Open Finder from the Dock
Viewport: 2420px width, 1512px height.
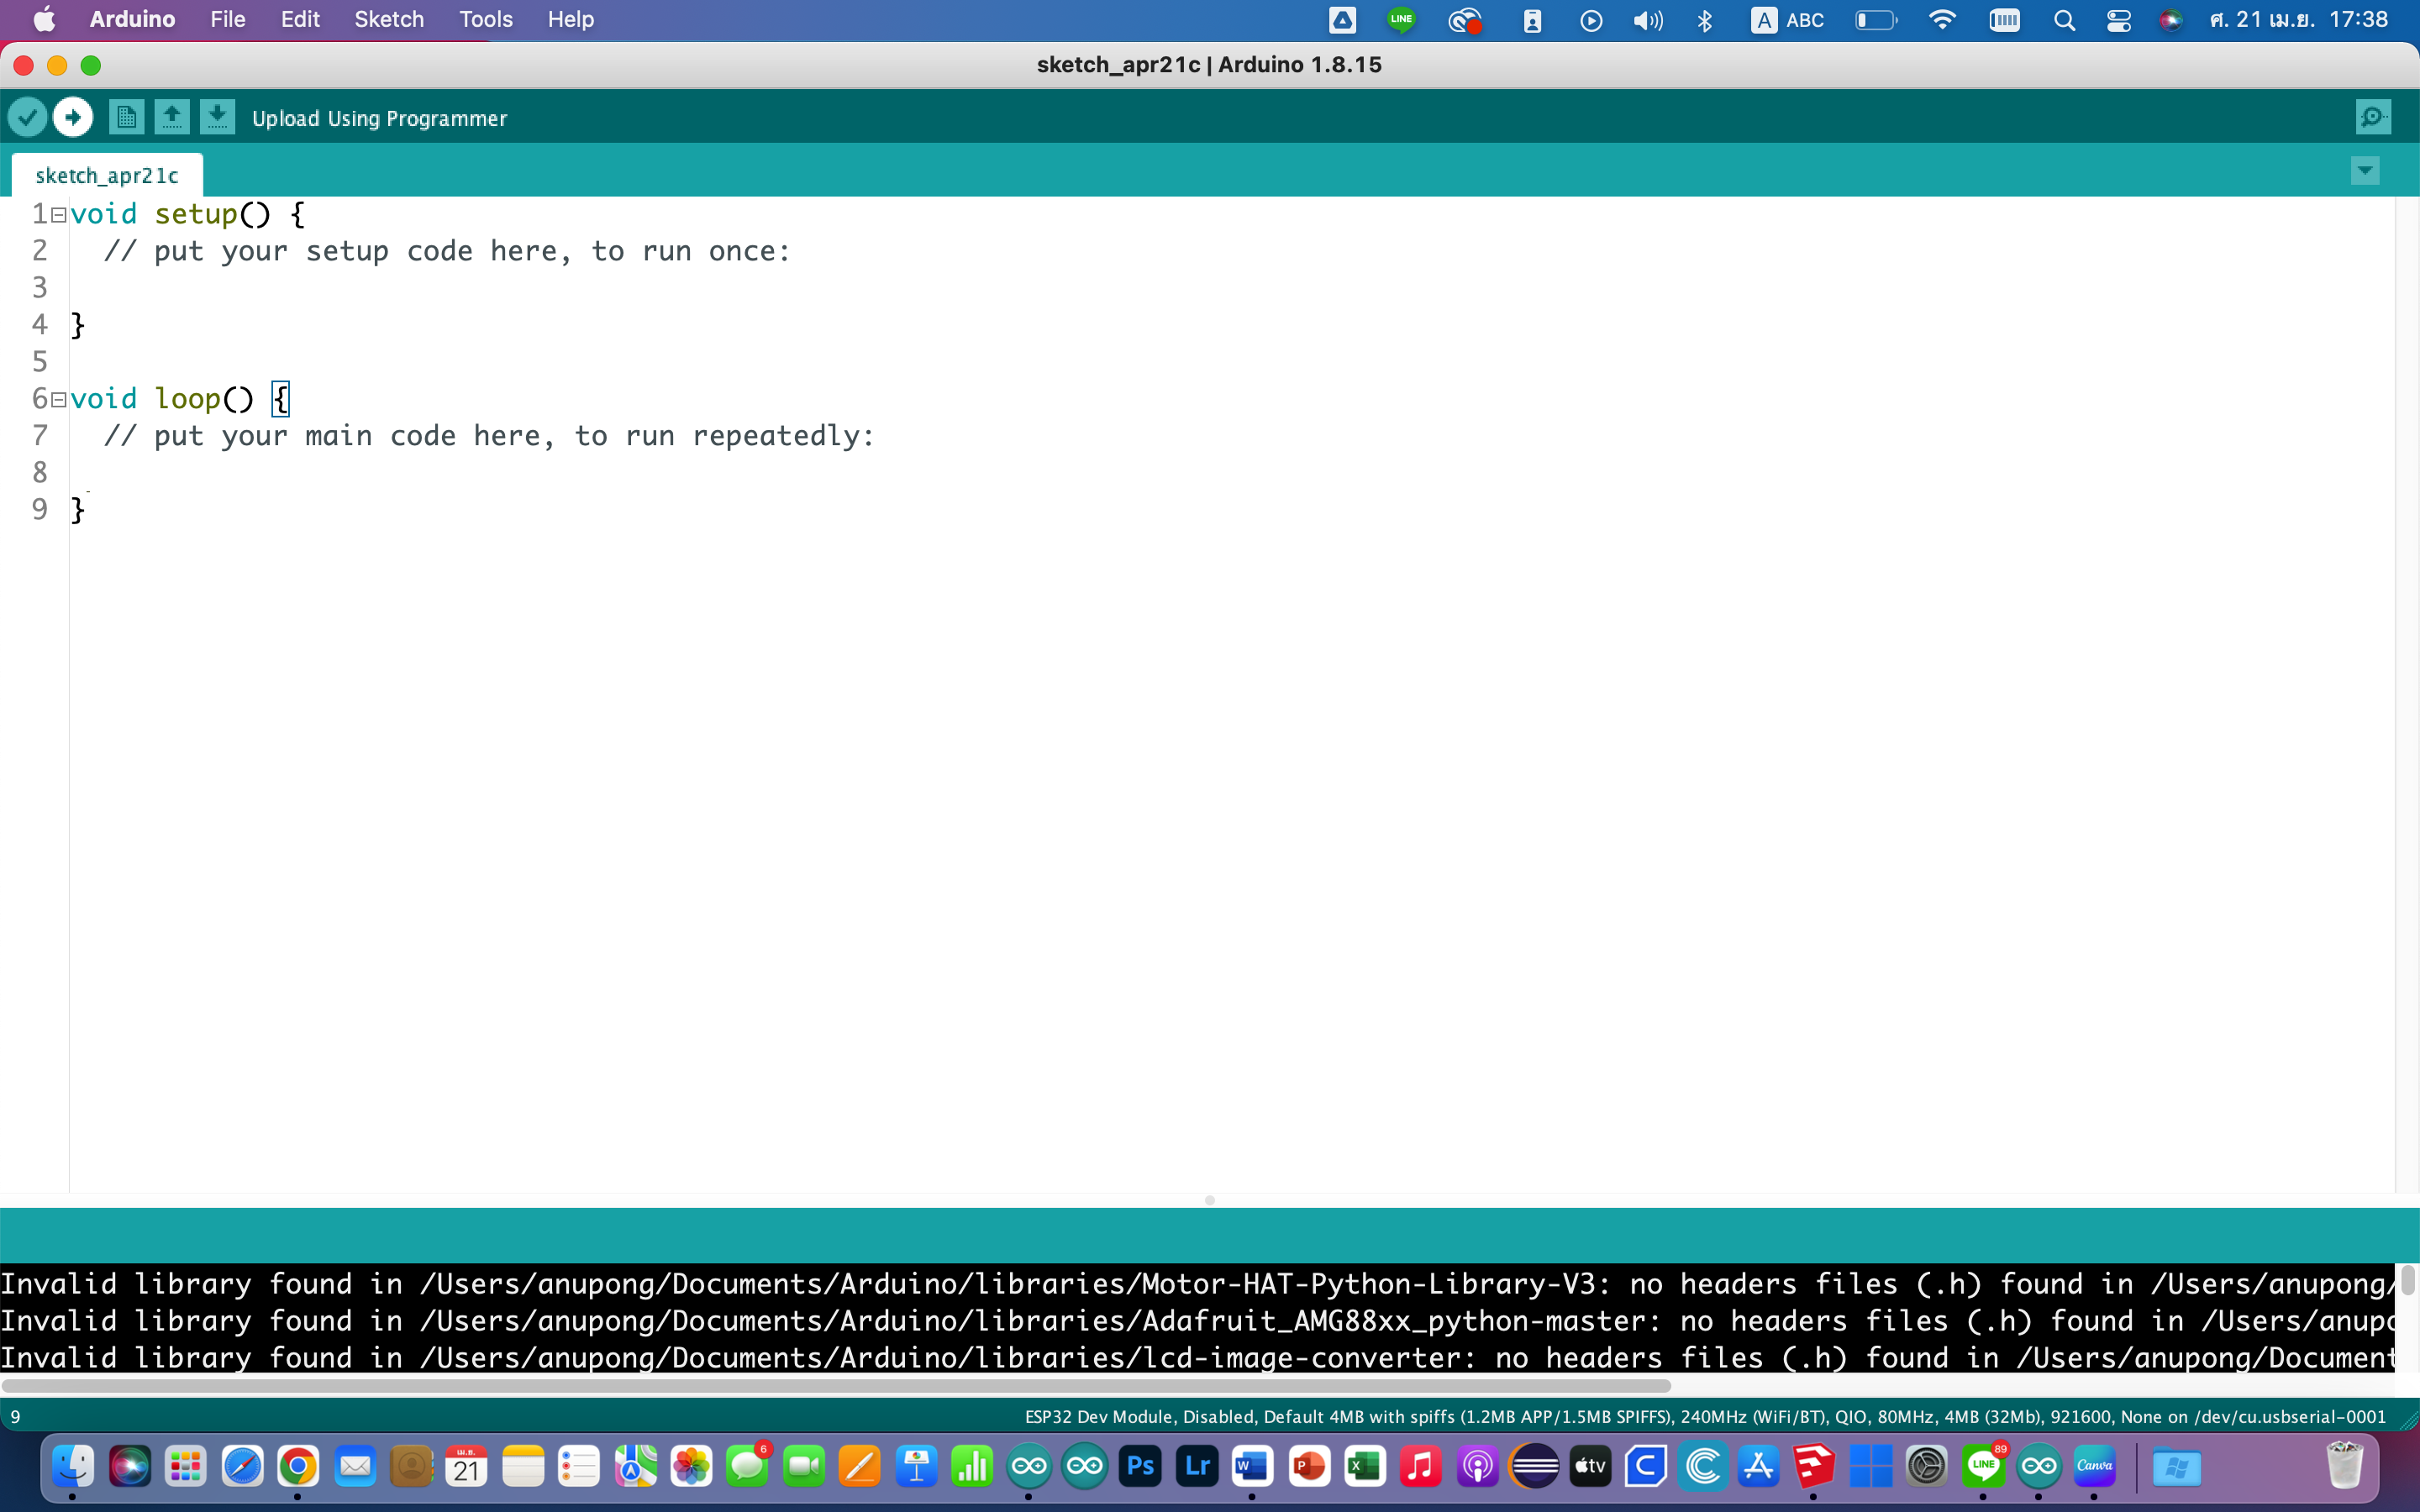coord(73,1467)
